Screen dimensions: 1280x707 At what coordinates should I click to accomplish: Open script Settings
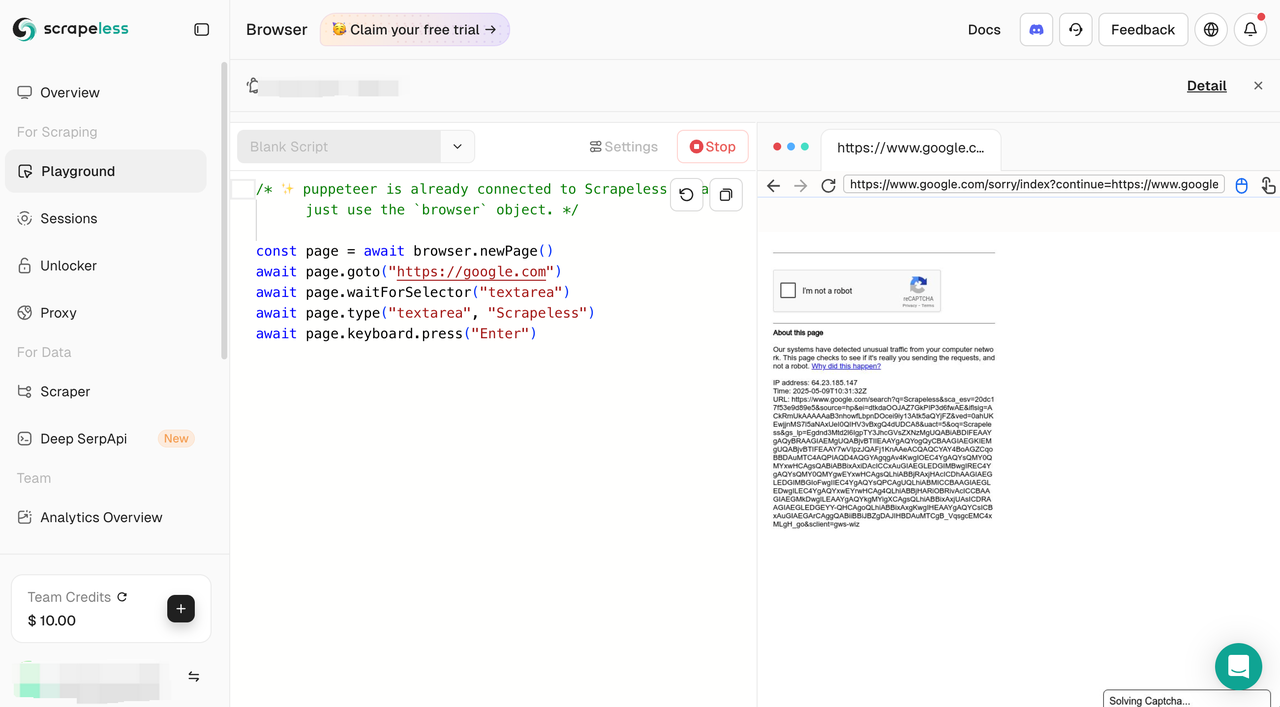(x=623, y=146)
